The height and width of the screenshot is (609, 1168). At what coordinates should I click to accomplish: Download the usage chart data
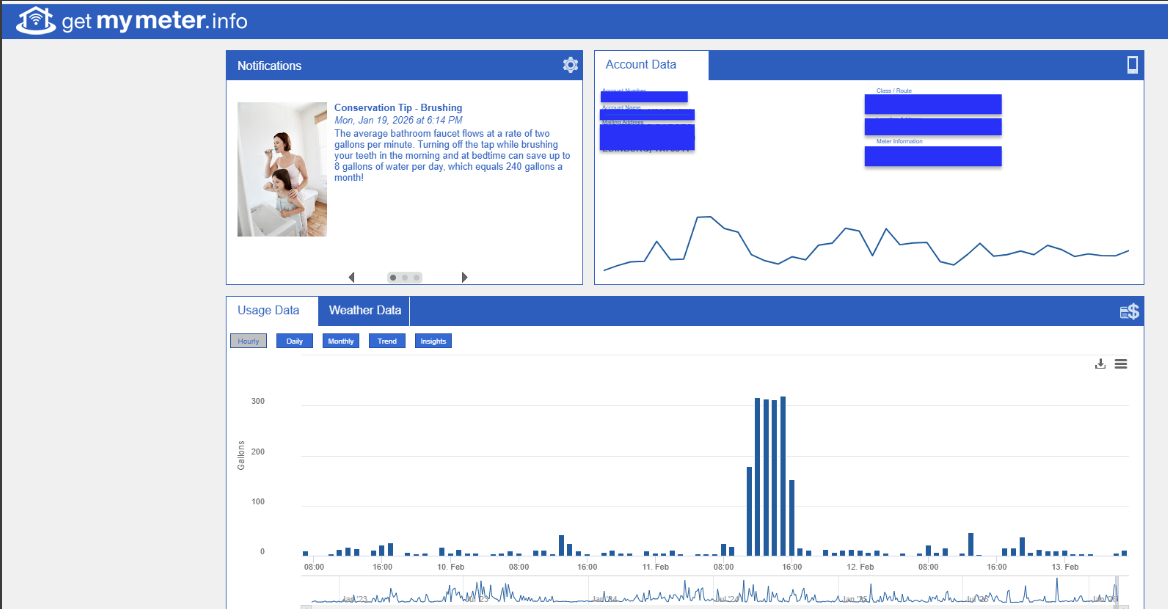pyautogui.click(x=1100, y=364)
